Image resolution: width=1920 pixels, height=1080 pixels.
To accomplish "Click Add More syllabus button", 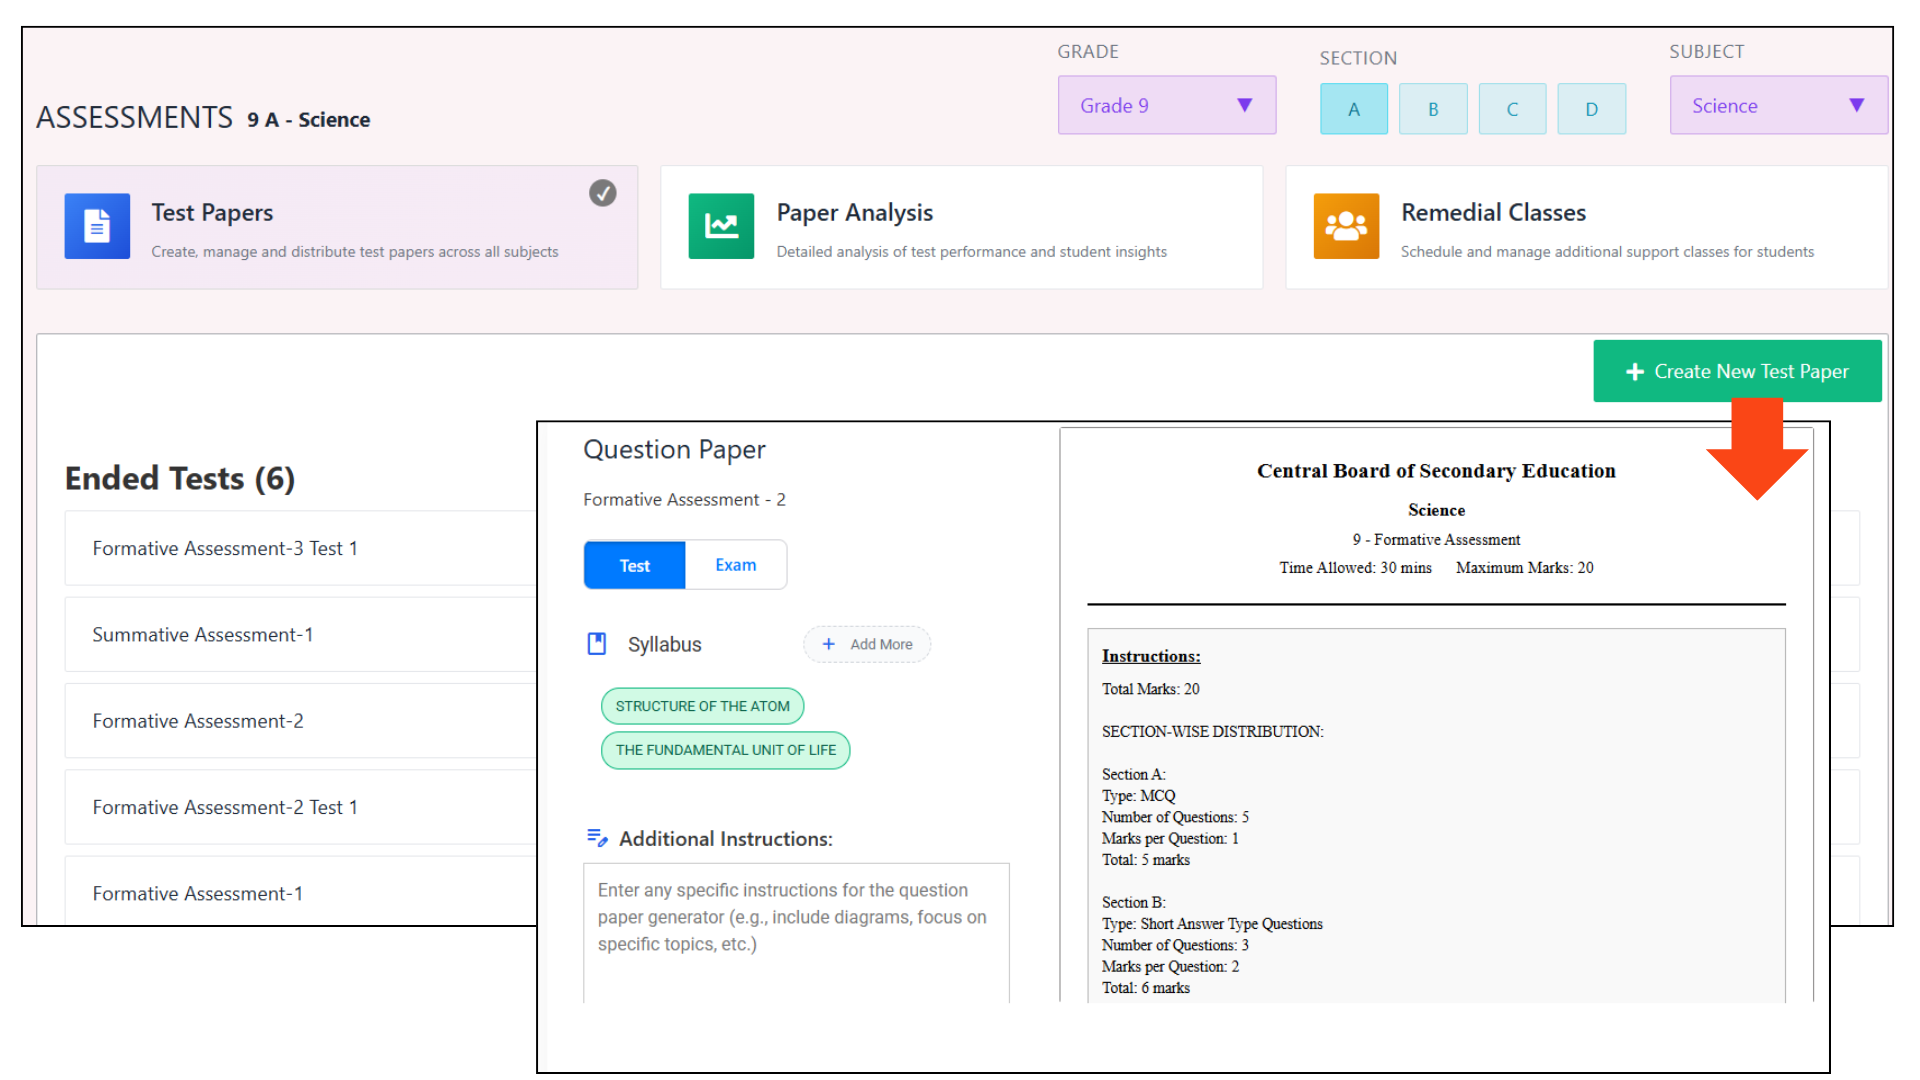I will (x=867, y=644).
